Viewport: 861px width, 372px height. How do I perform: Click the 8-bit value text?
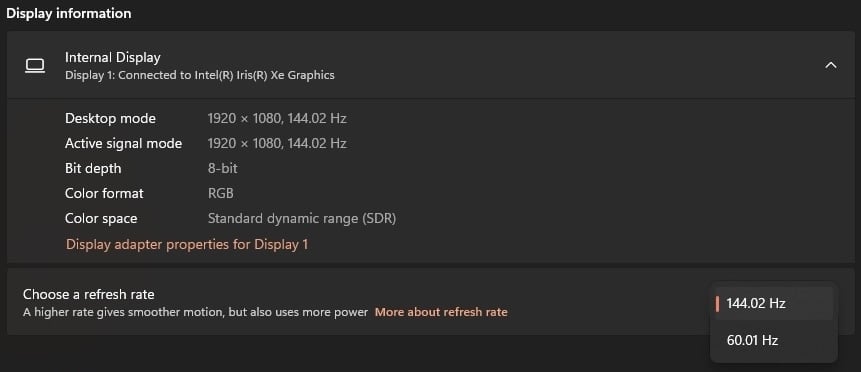[222, 168]
